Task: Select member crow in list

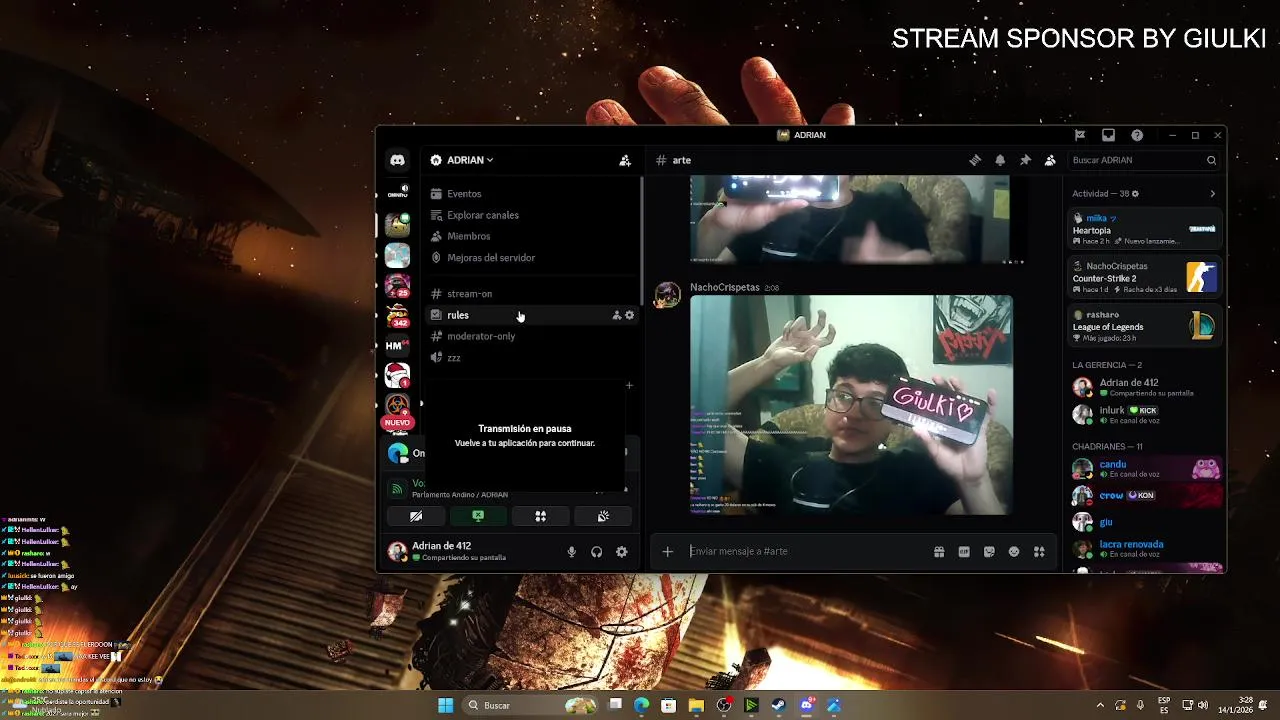Action: click(x=1144, y=495)
